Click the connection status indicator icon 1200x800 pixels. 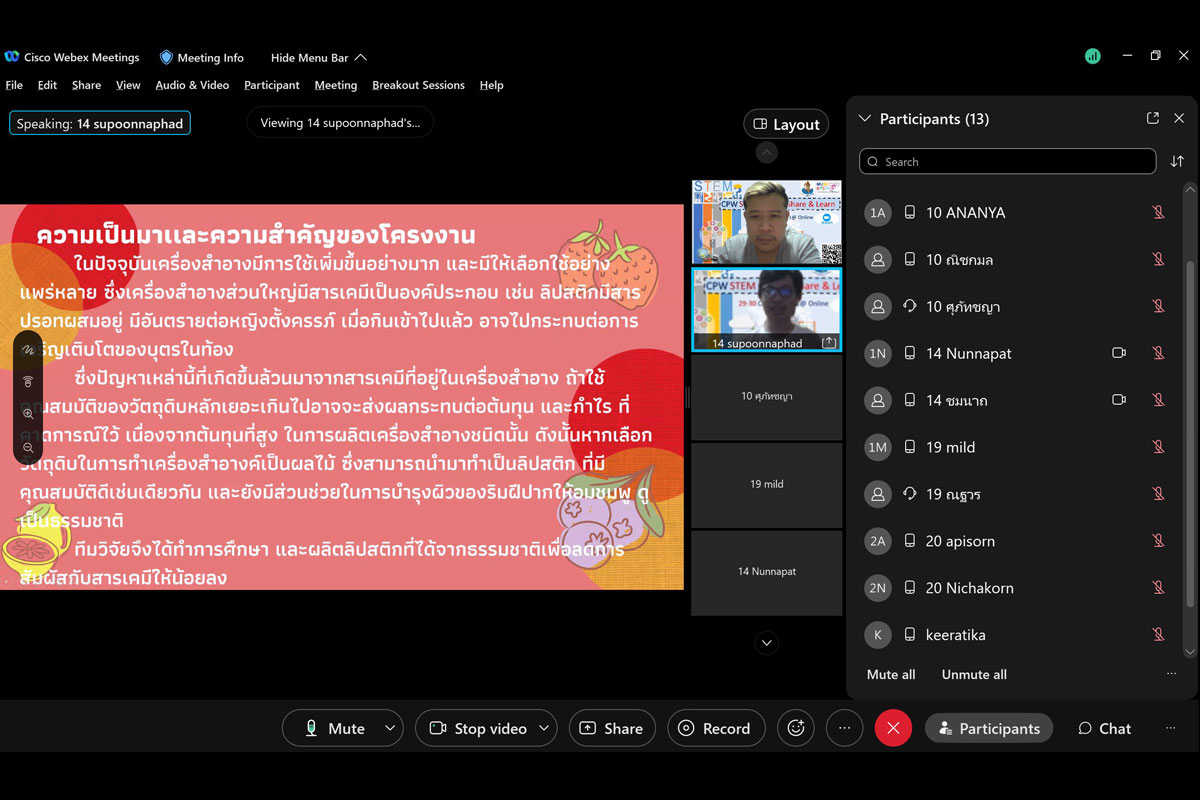(1092, 56)
